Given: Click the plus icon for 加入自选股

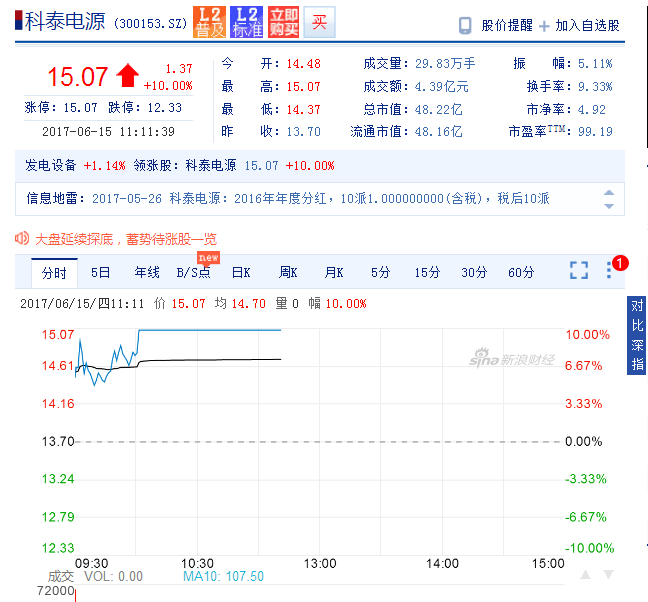Looking at the screenshot, I should point(544,26).
